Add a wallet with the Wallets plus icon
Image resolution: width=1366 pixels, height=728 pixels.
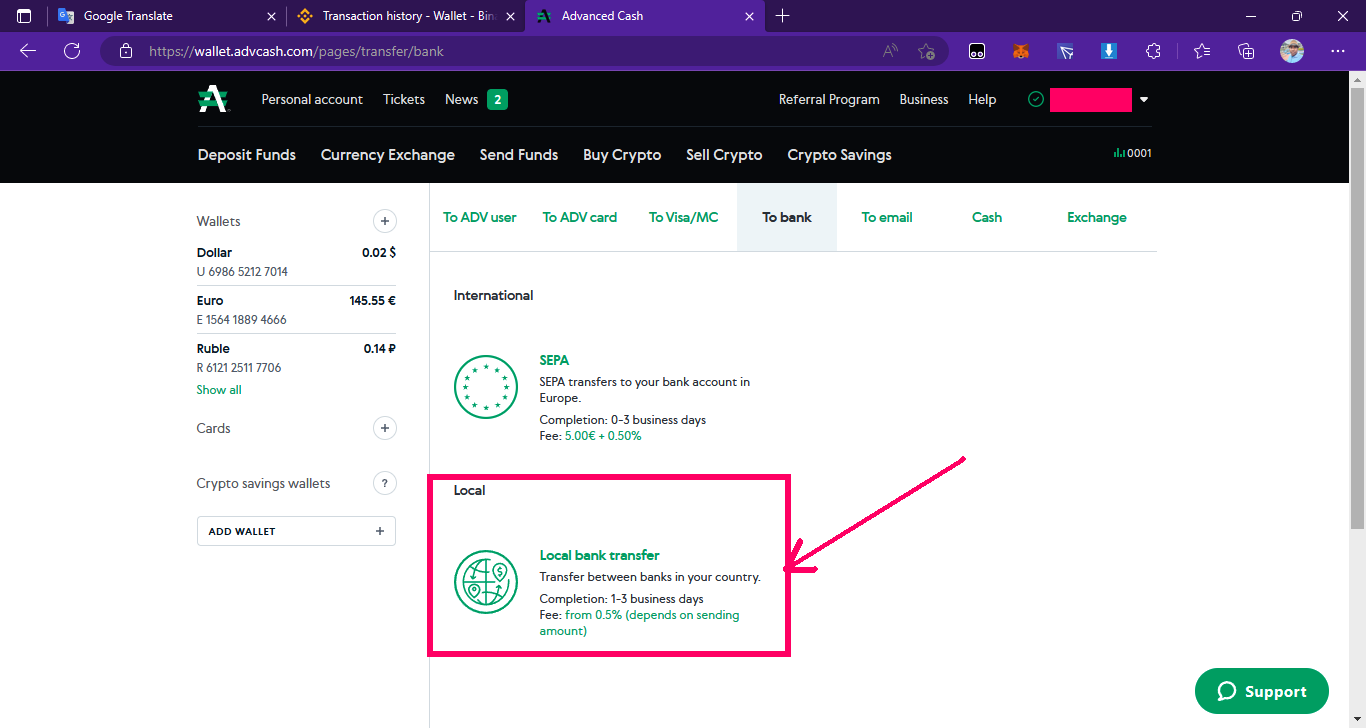[x=384, y=221]
